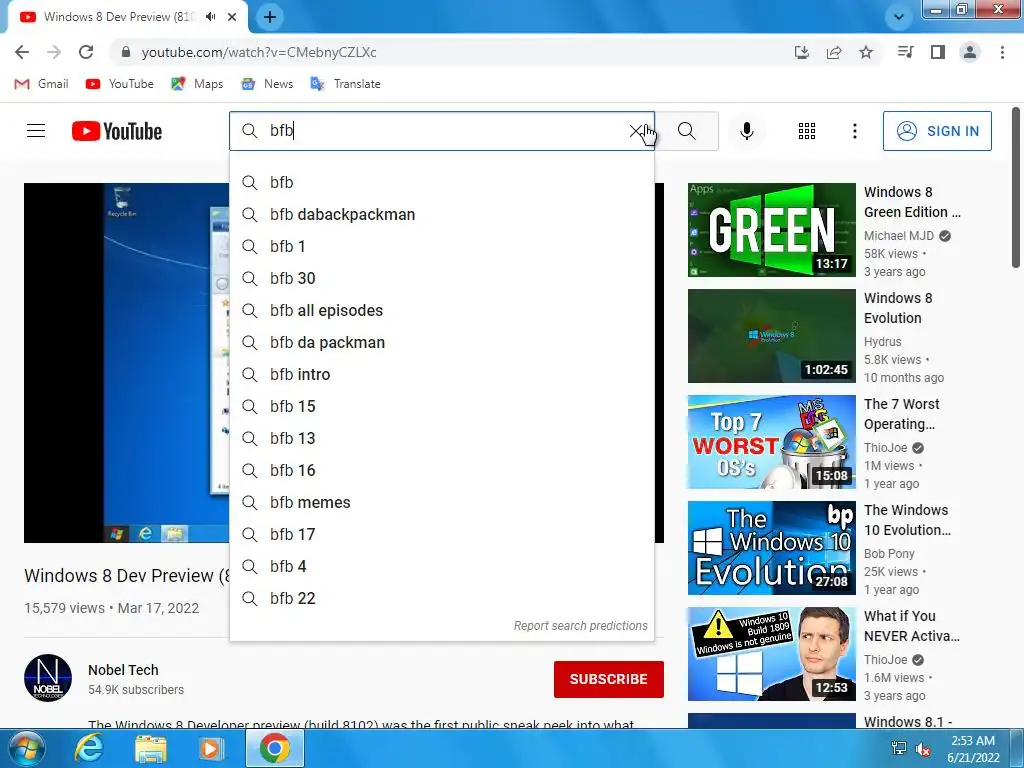This screenshot has height=768, width=1024.
Task: Share this page icon in address bar
Action: (x=834, y=52)
